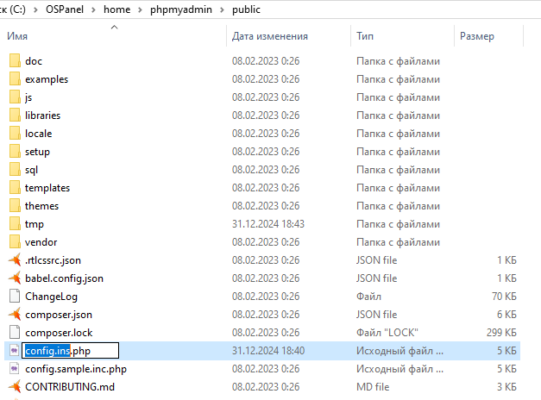
Task: Open the doc folder icon
Action: click(x=15, y=61)
